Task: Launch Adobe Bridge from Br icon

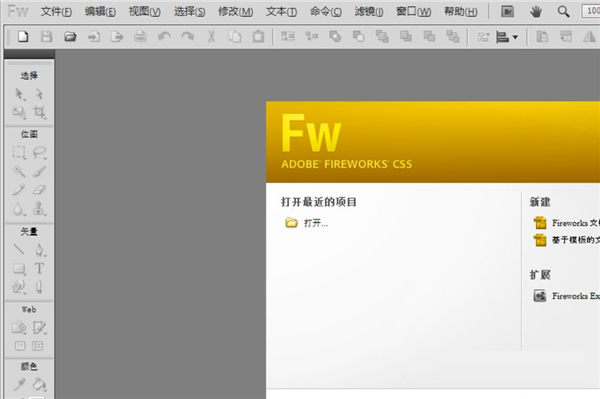Action: pos(508,12)
